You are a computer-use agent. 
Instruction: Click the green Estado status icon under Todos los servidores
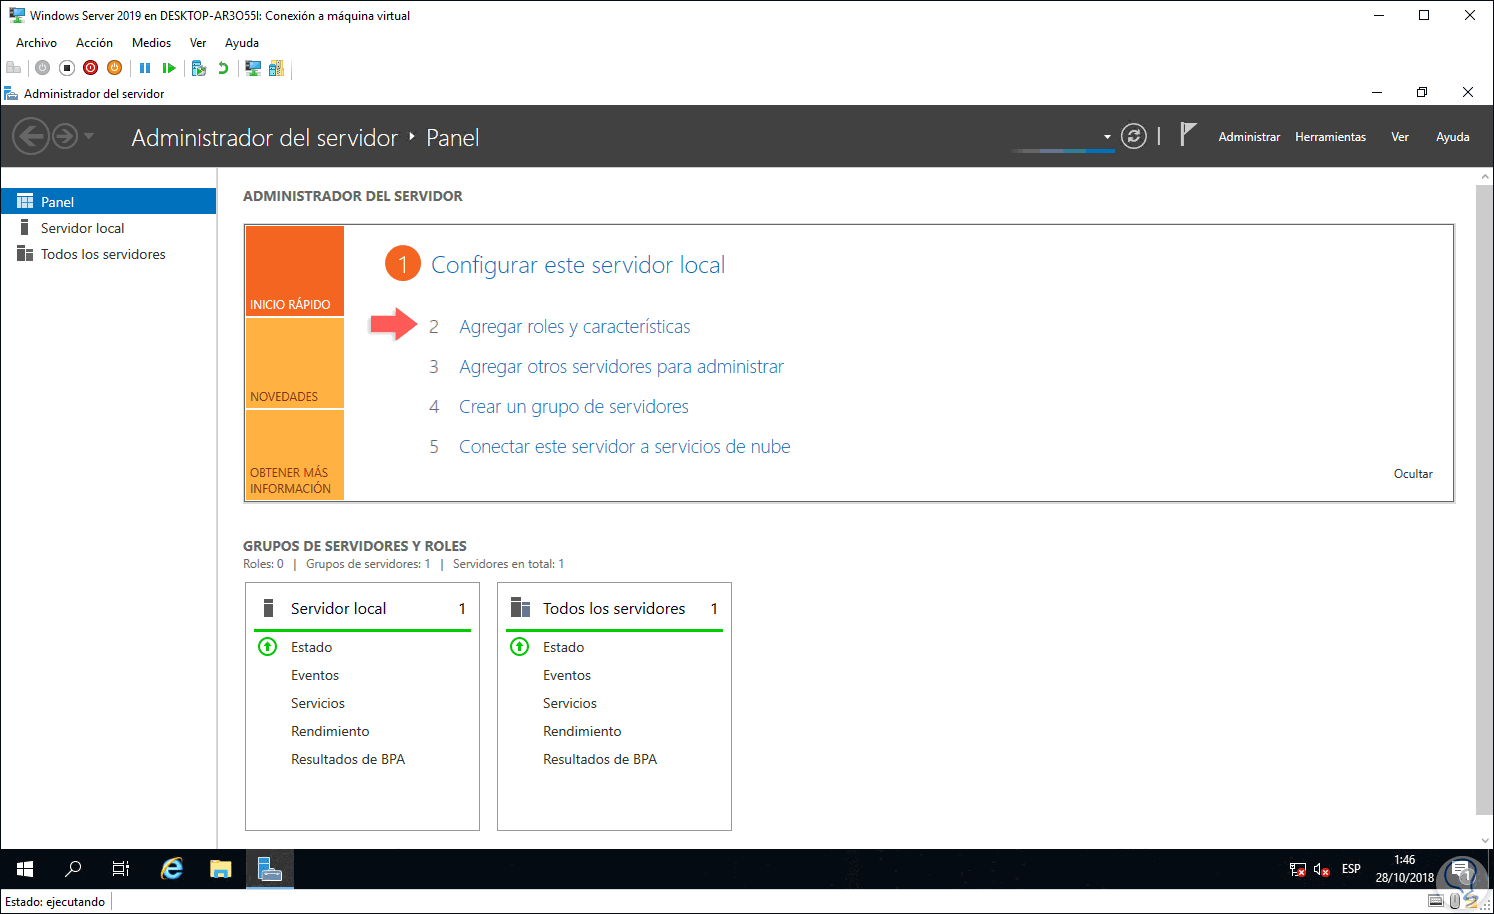click(x=520, y=646)
